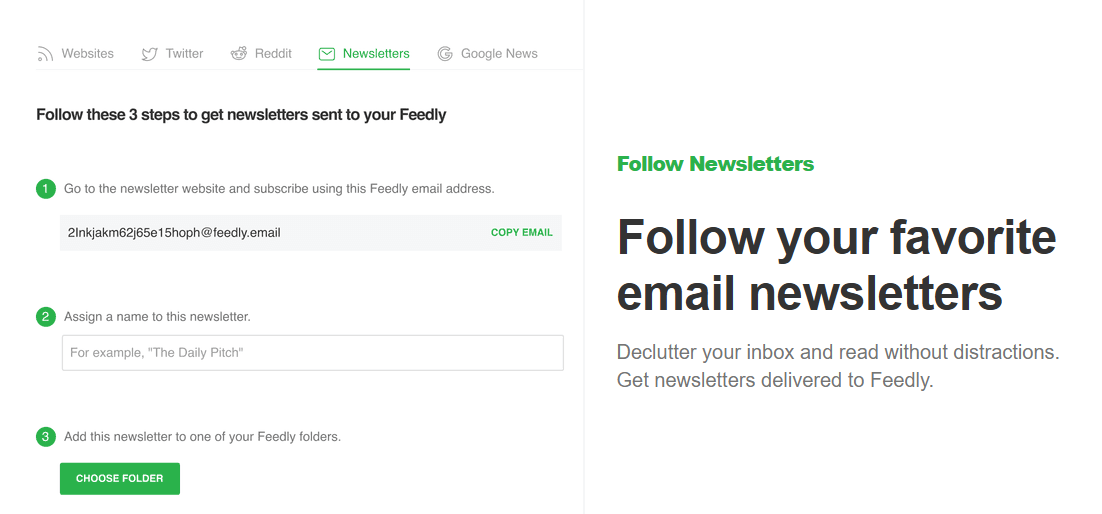Viewport: 1102px width, 514px height.
Task: Click the green step 3 circle
Action: 46,437
